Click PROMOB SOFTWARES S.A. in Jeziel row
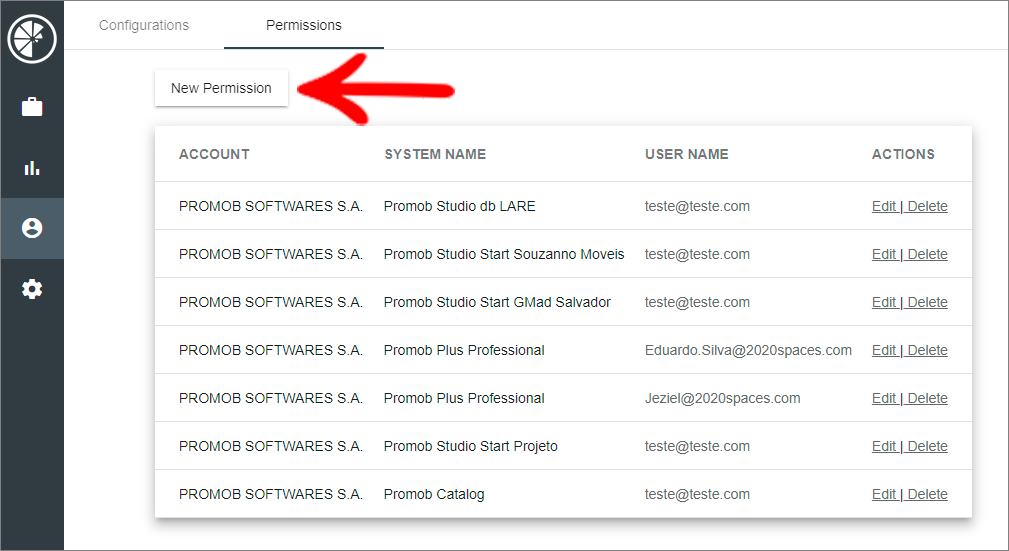The width and height of the screenshot is (1009, 551). pyautogui.click(x=271, y=398)
